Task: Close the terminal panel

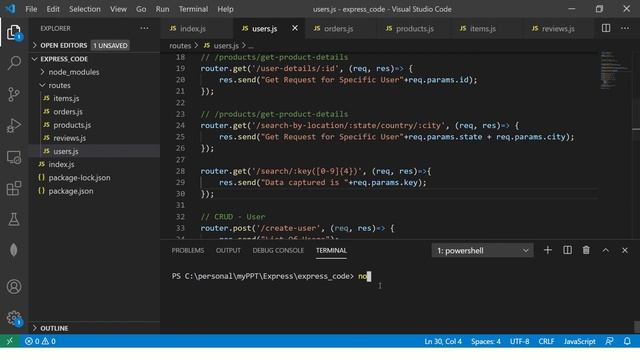Action: [625, 250]
